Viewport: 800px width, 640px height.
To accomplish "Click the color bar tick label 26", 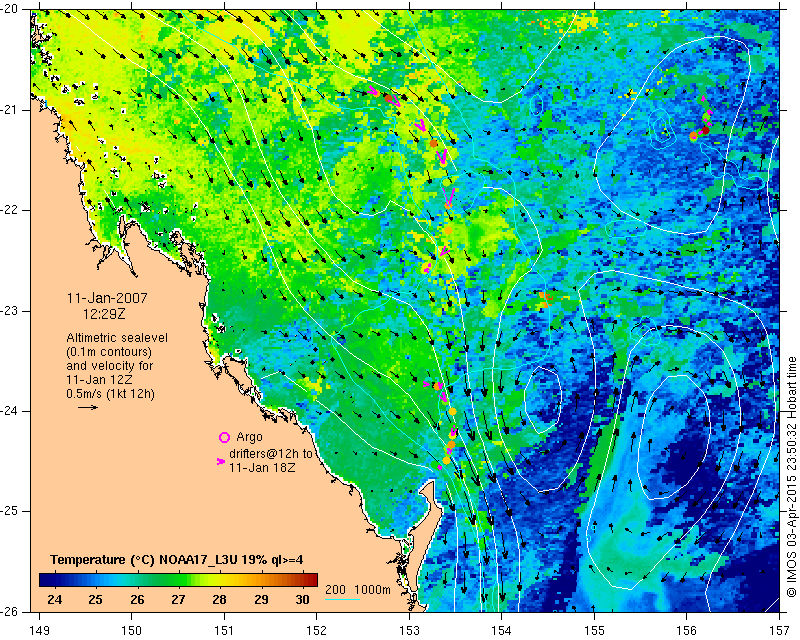I will pyautogui.click(x=137, y=600).
